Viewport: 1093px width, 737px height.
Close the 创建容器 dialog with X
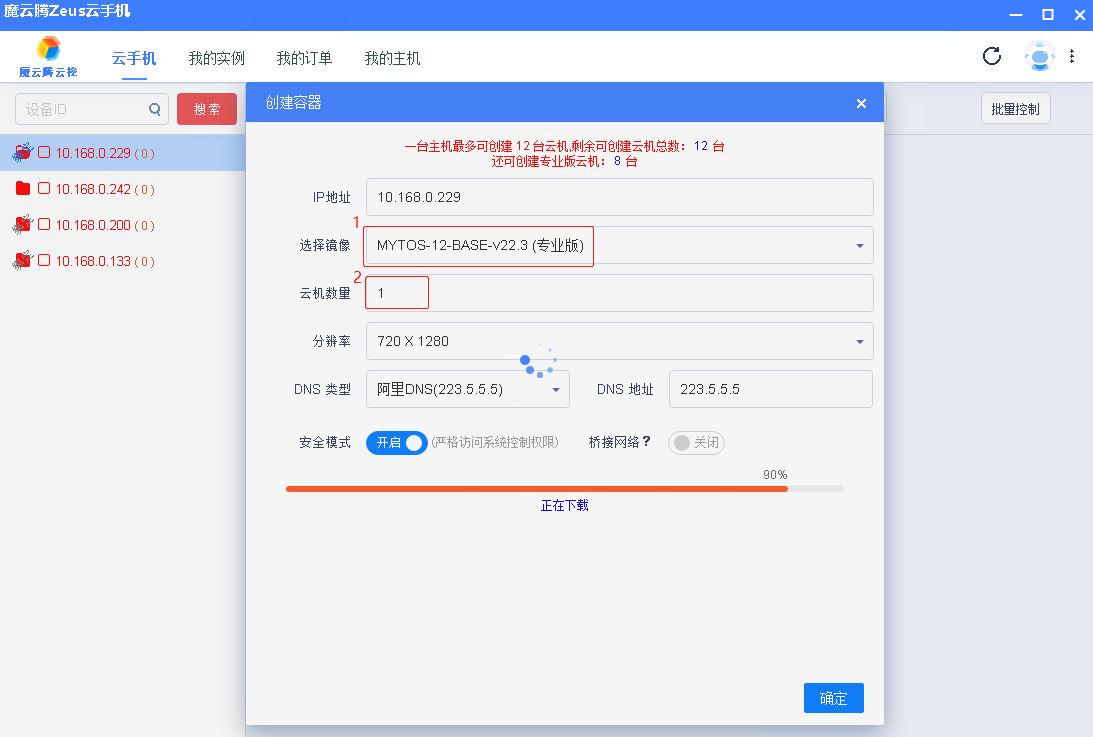tap(861, 103)
